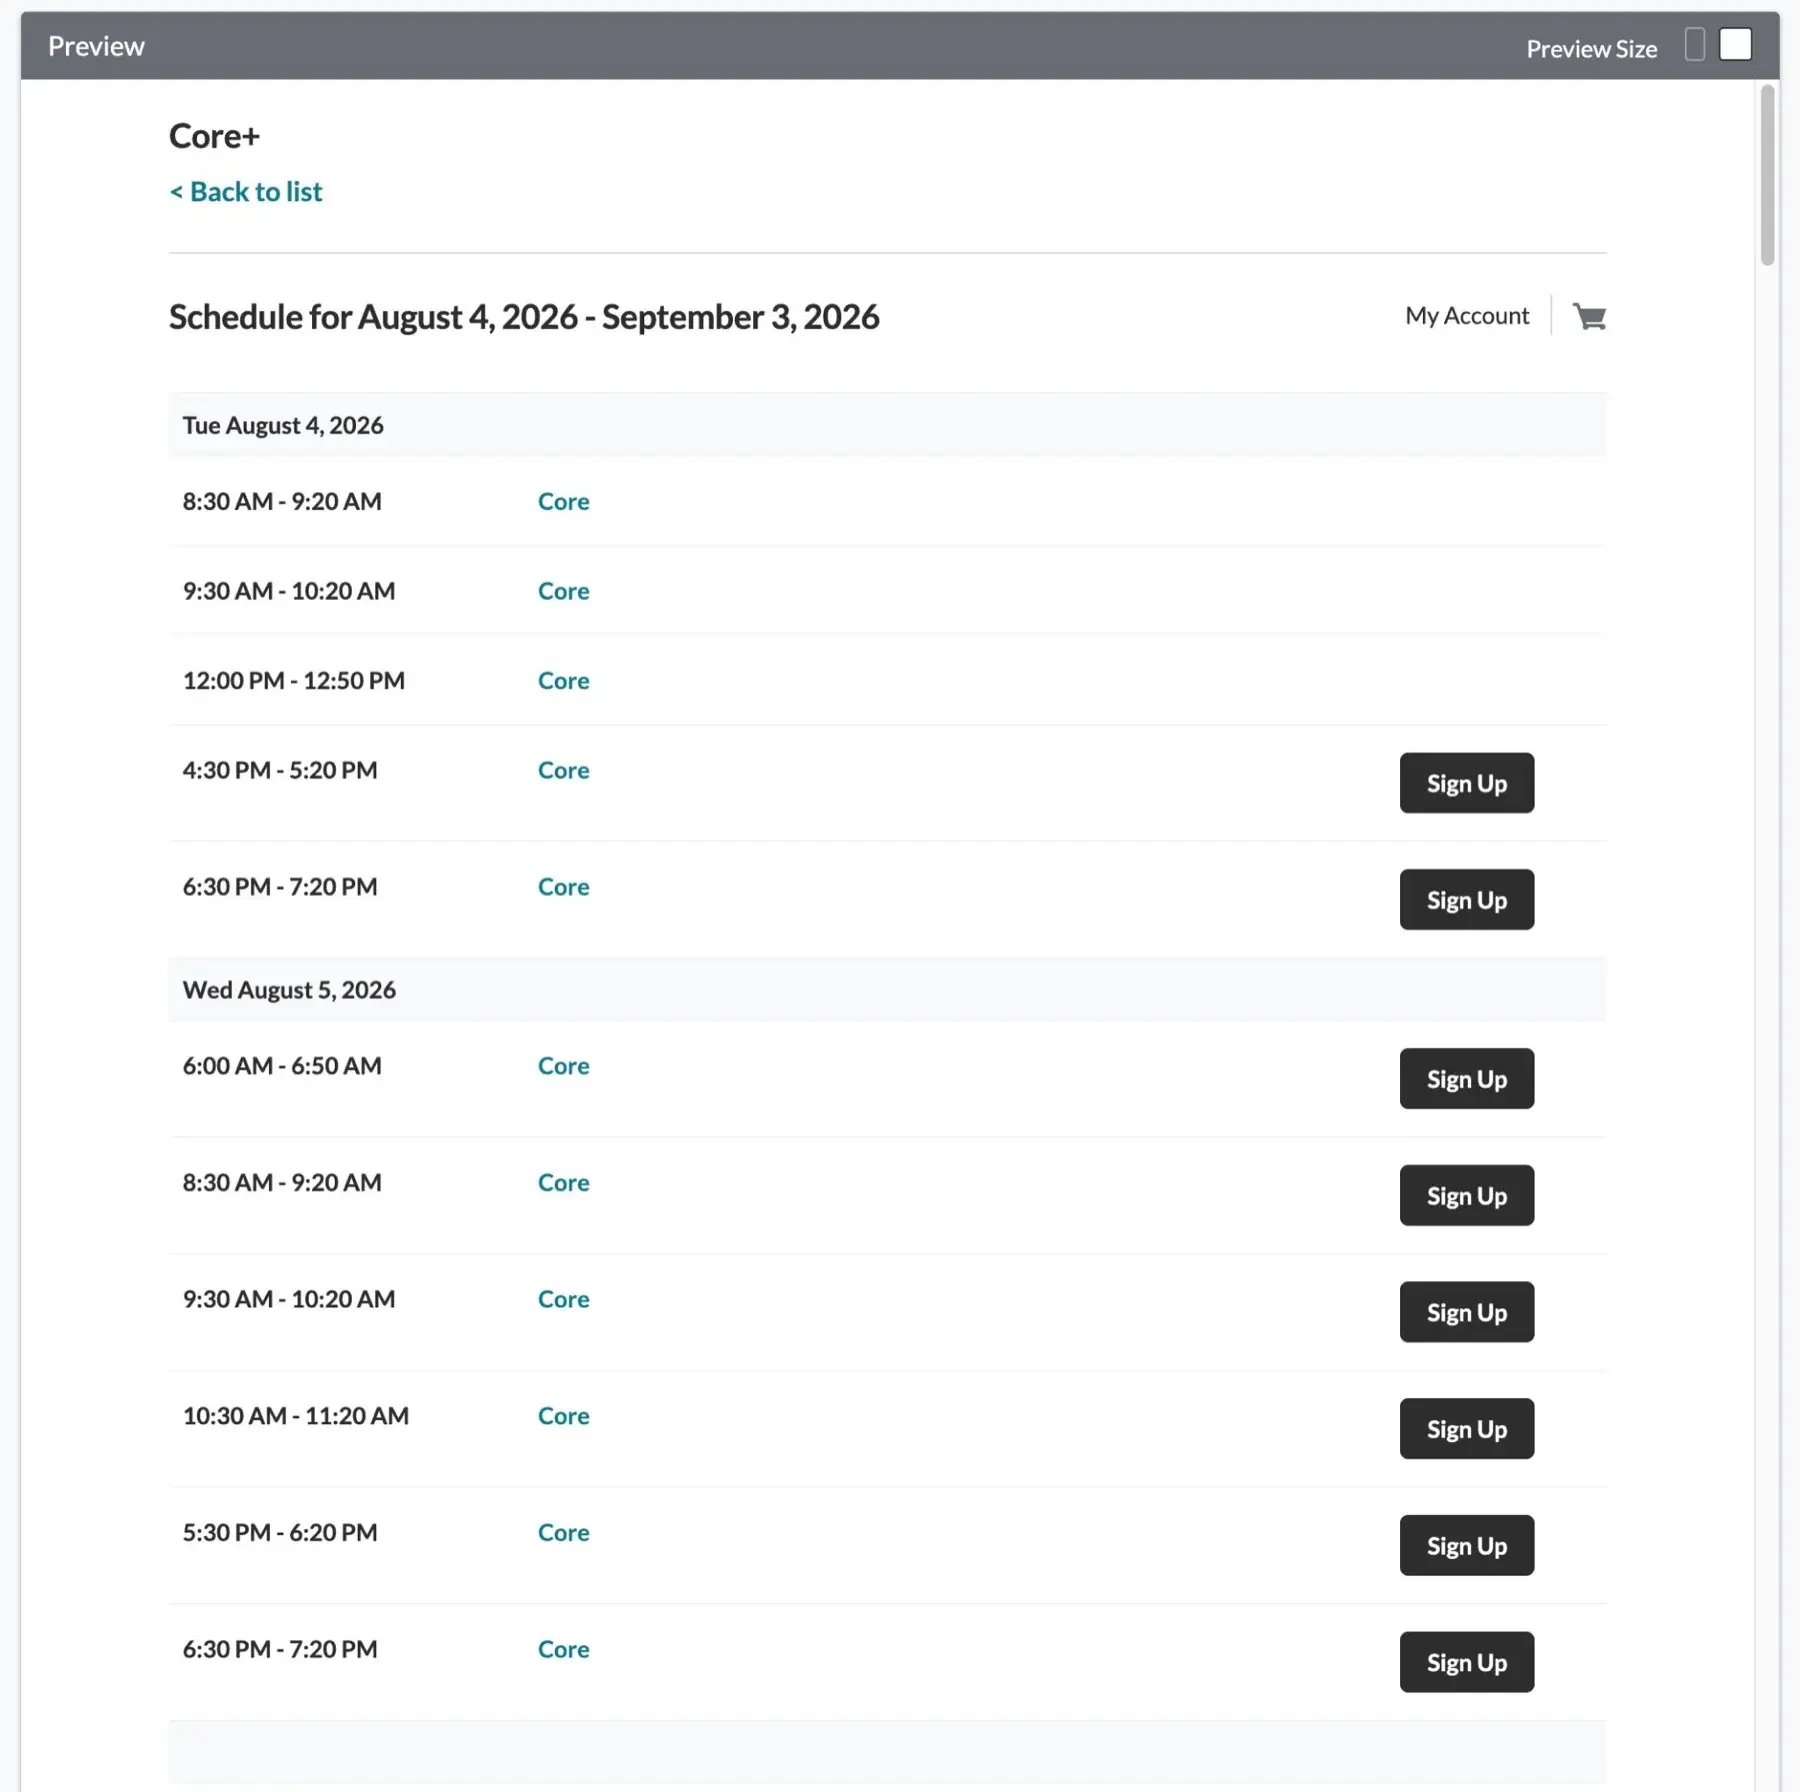Click the preview pane vertical scrollbar
Image resolution: width=1800 pixels, height=1792 pixels.
pos(1767,175)
